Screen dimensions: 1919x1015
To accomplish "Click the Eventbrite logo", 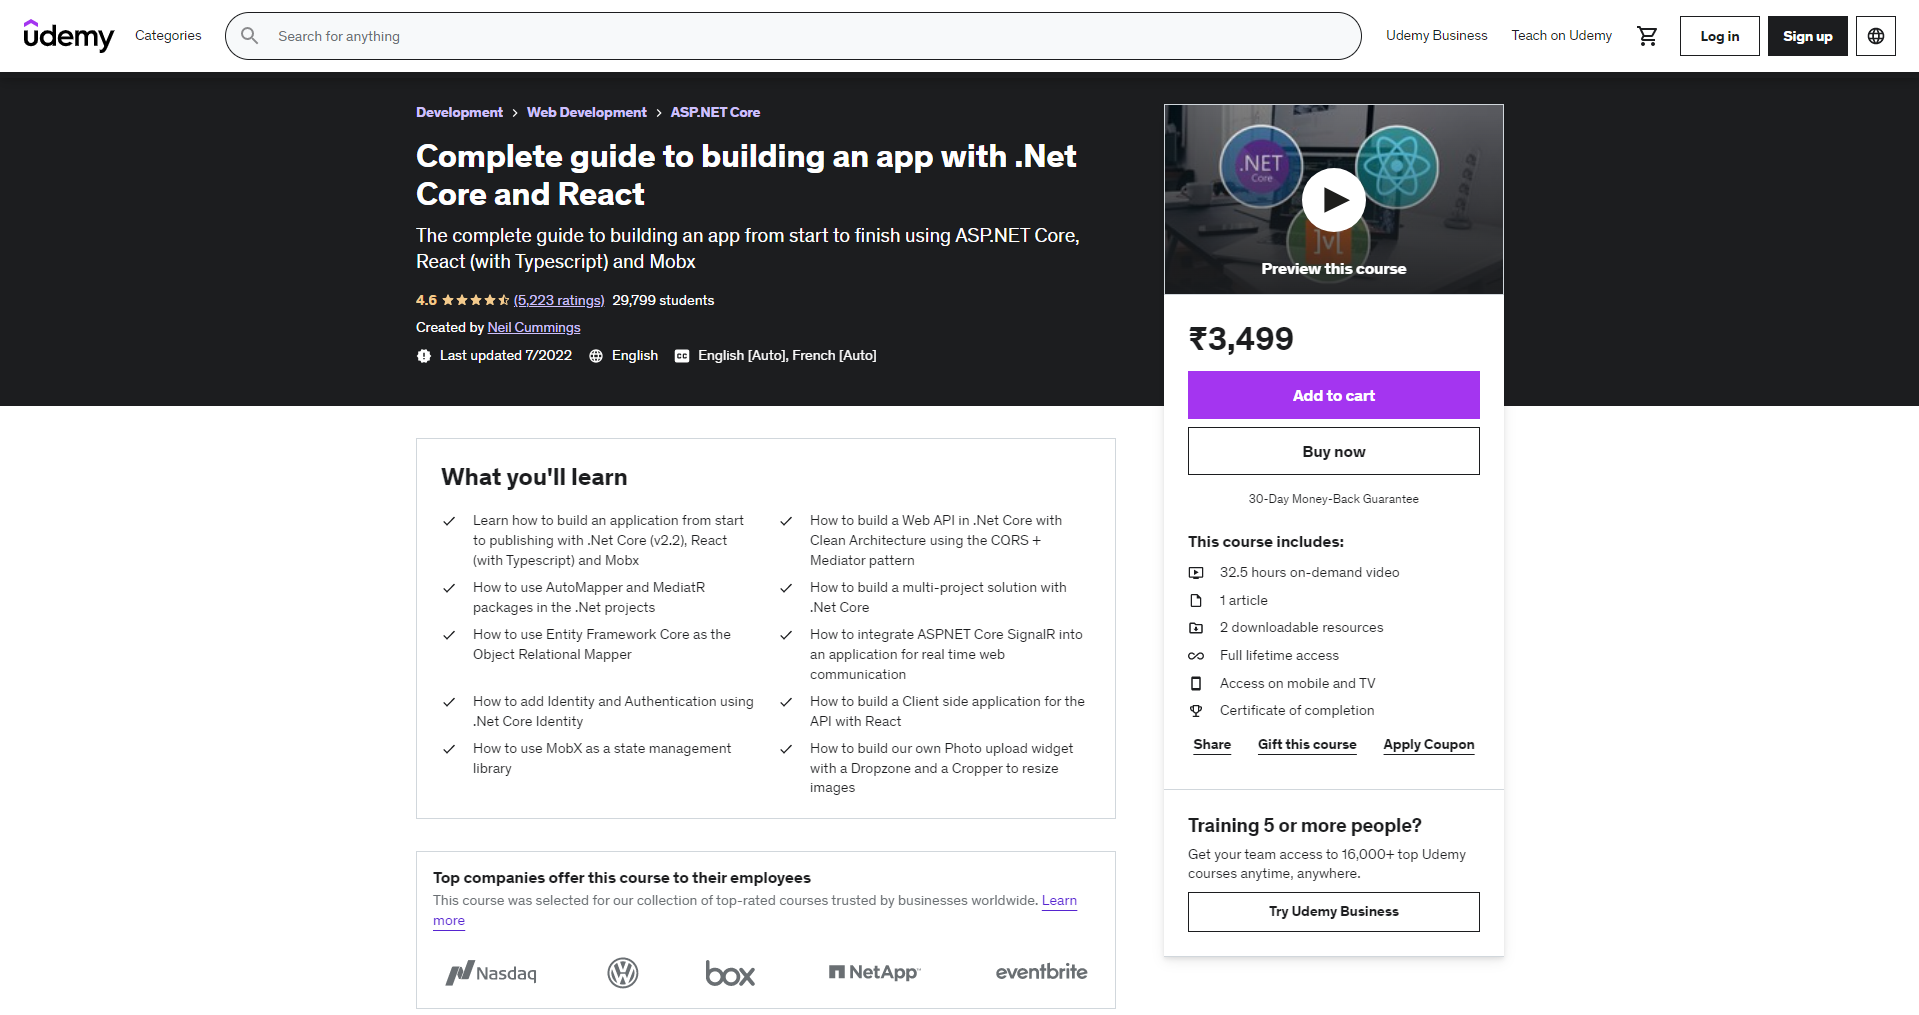I will pyautogui.click(x=1041, y=972).
